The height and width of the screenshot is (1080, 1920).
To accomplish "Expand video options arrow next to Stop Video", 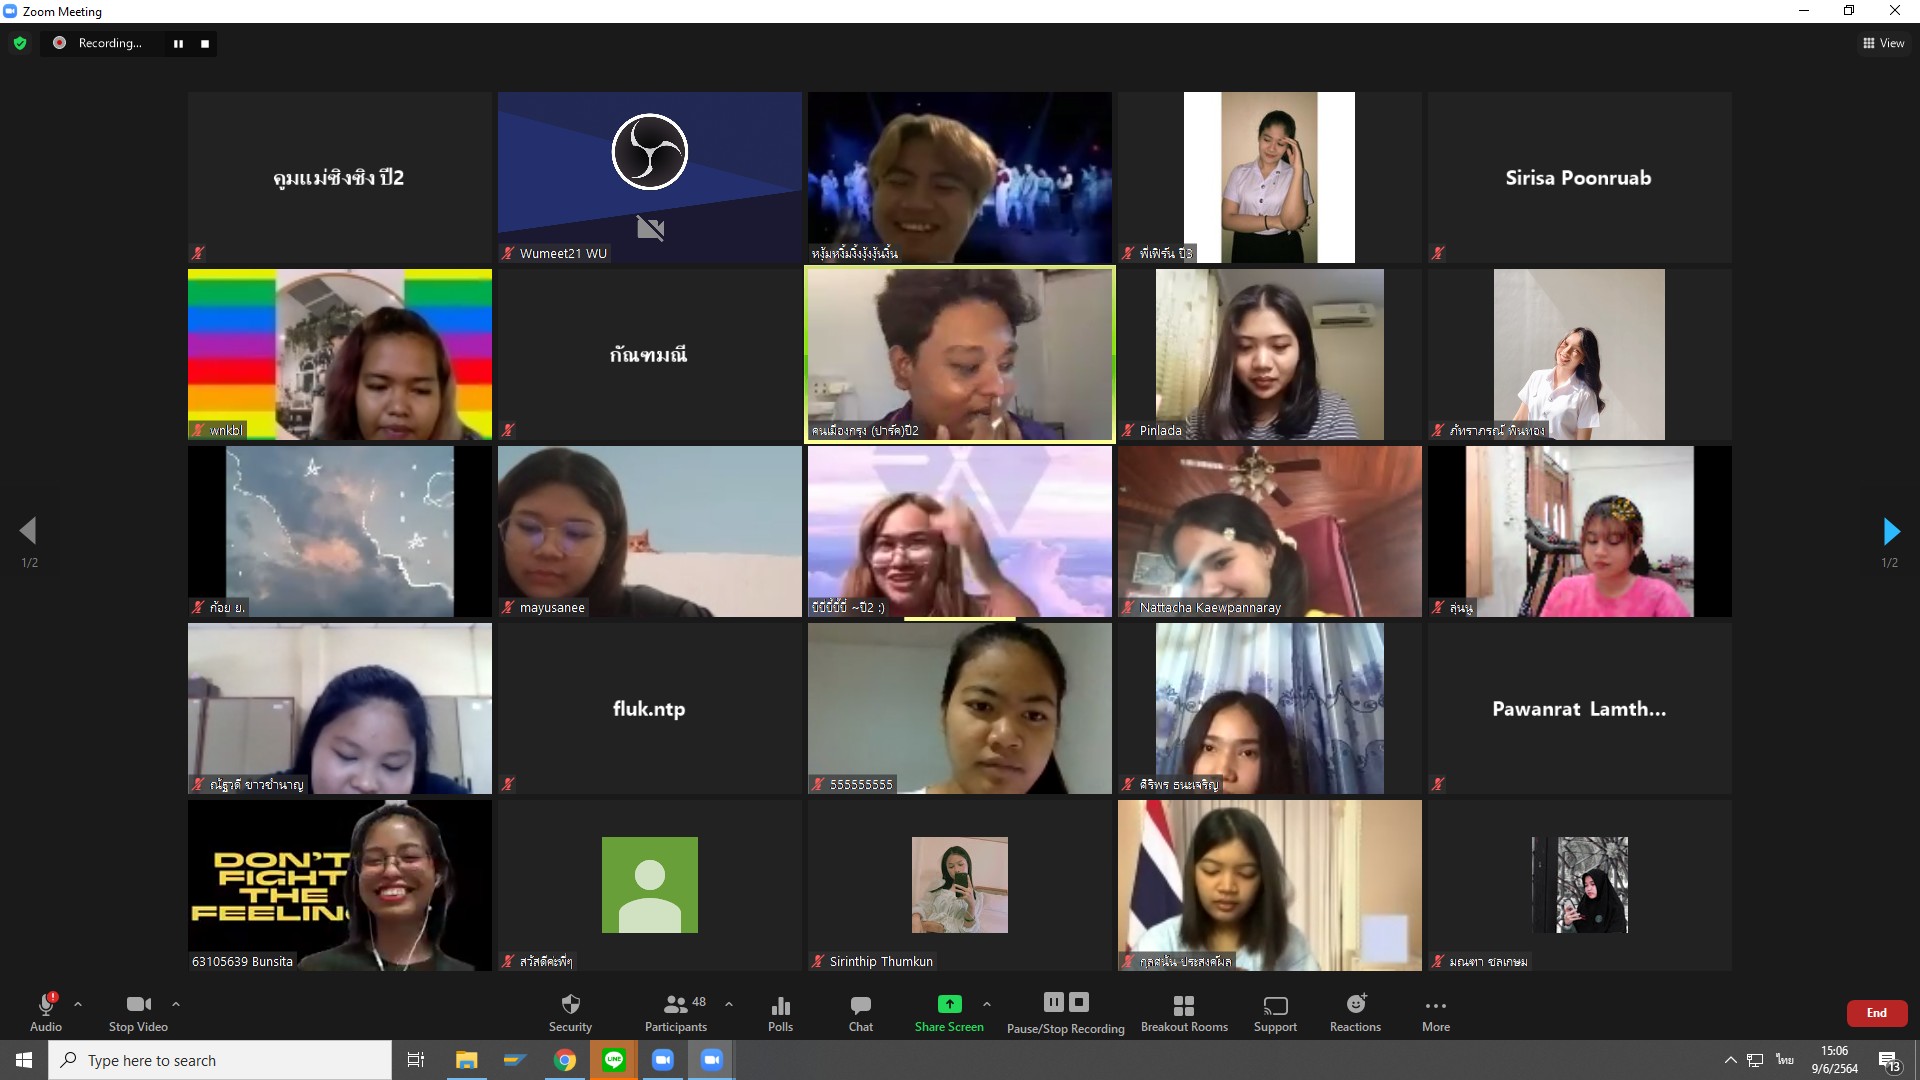I will tap(176, 1004).
